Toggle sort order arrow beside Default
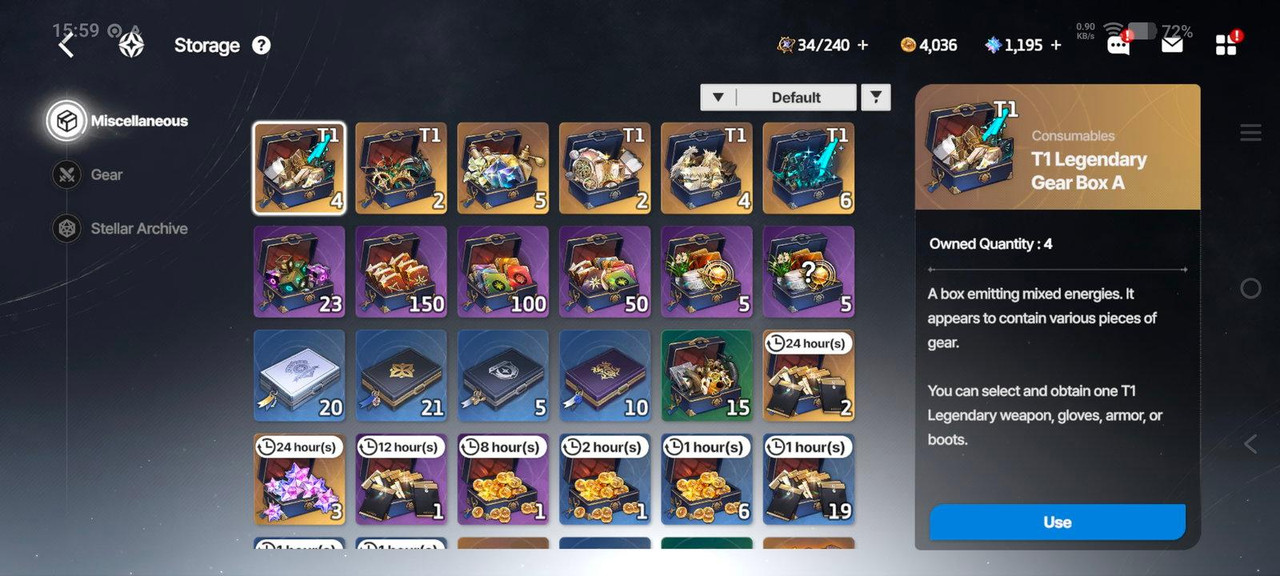1280x576 pixels. point(718,97)
